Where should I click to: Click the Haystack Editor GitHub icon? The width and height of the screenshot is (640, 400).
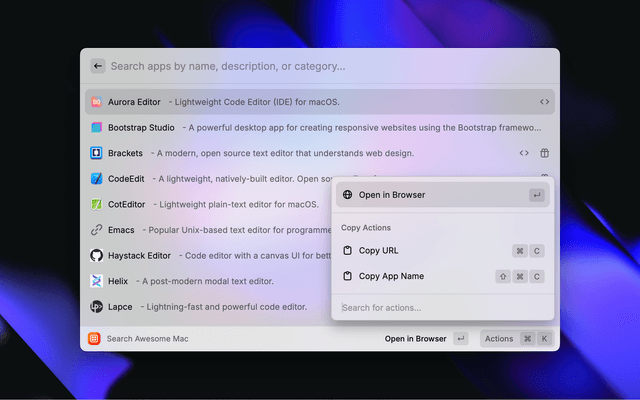coord(97,256)
